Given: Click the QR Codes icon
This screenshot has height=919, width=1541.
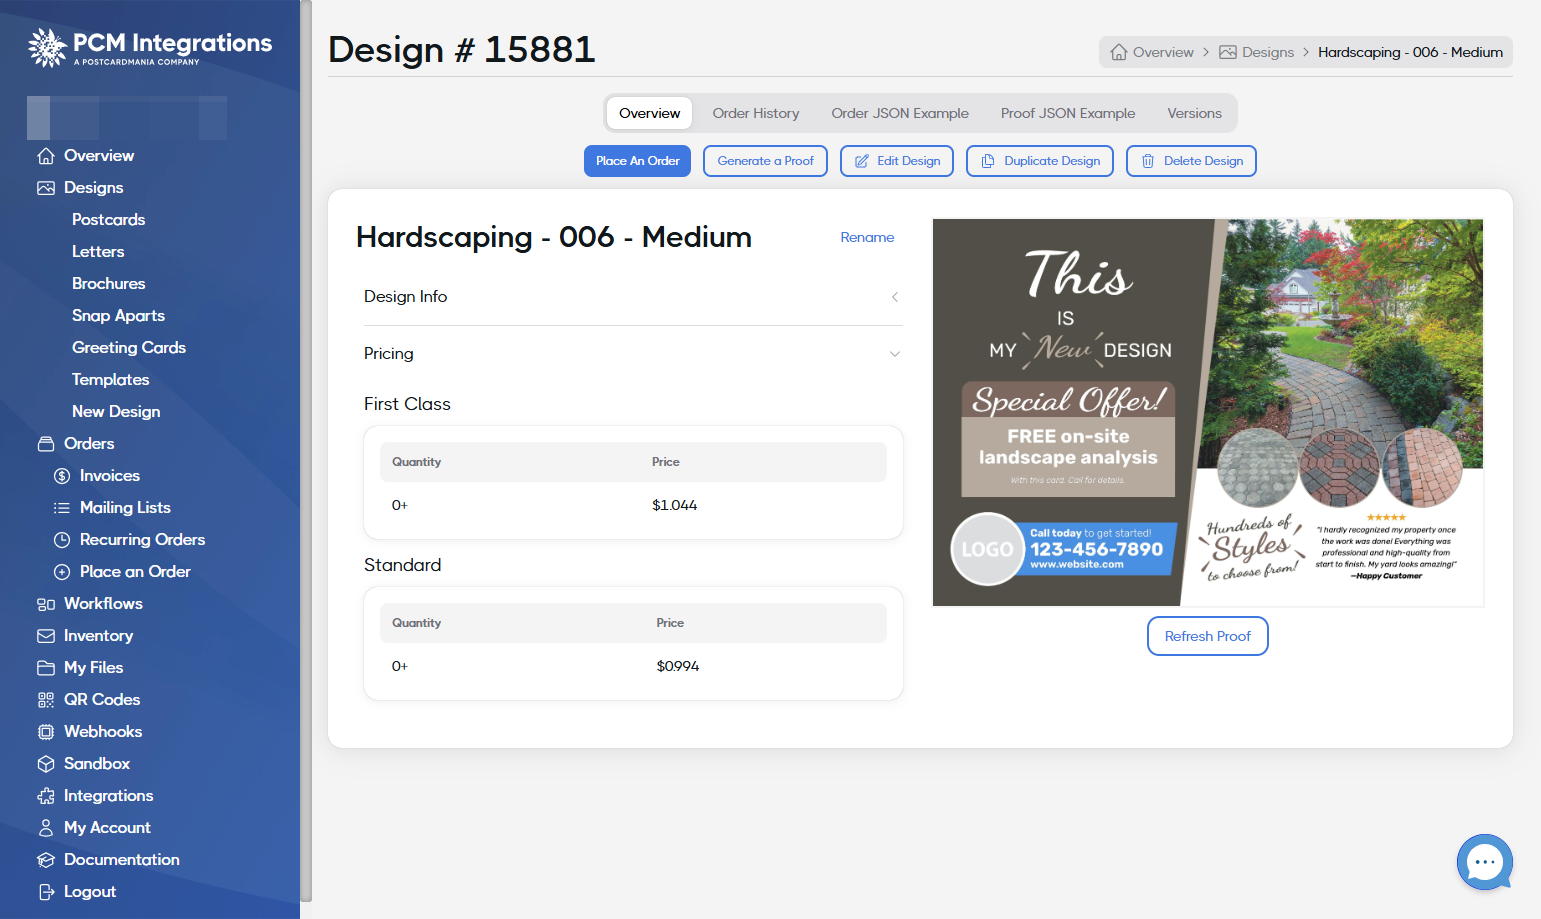Looking at the screenshot, I should [46, 700].
